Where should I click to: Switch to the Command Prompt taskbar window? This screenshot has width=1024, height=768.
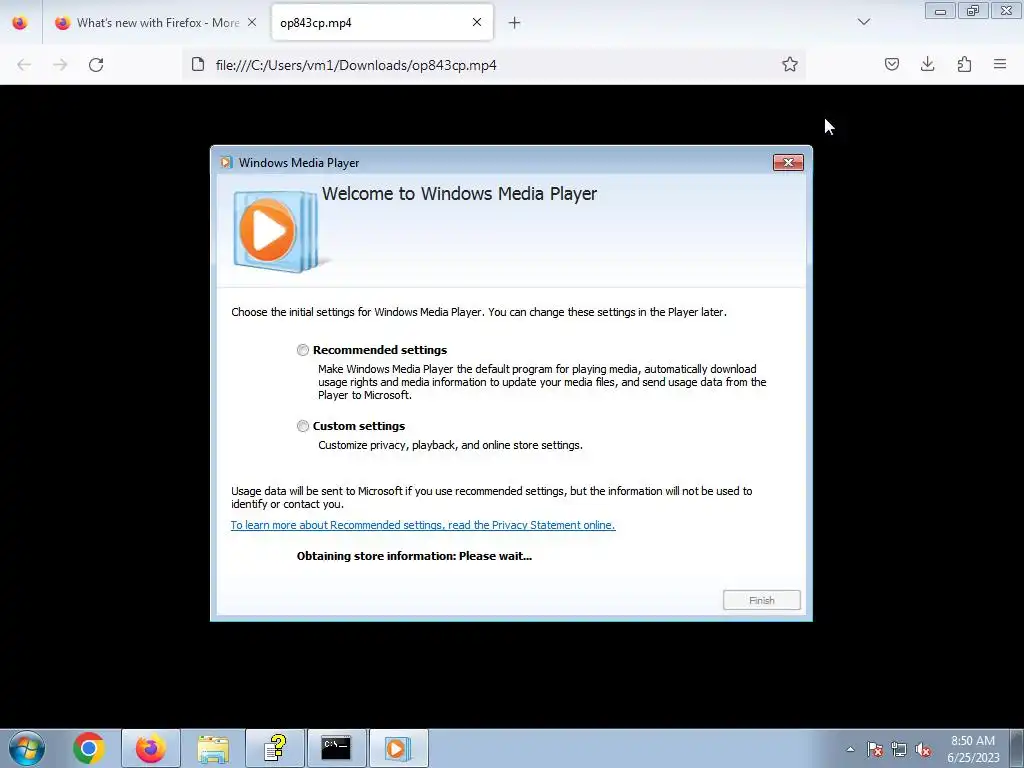click(x=337, y=748)
